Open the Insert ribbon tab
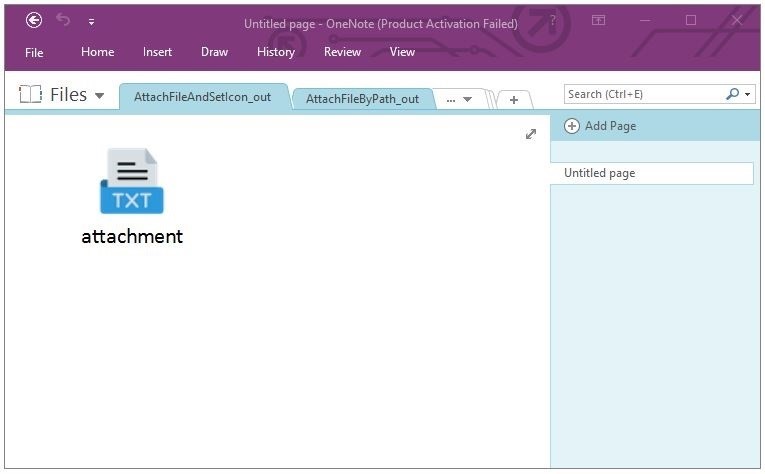765x474 pixels. [157, 52]
